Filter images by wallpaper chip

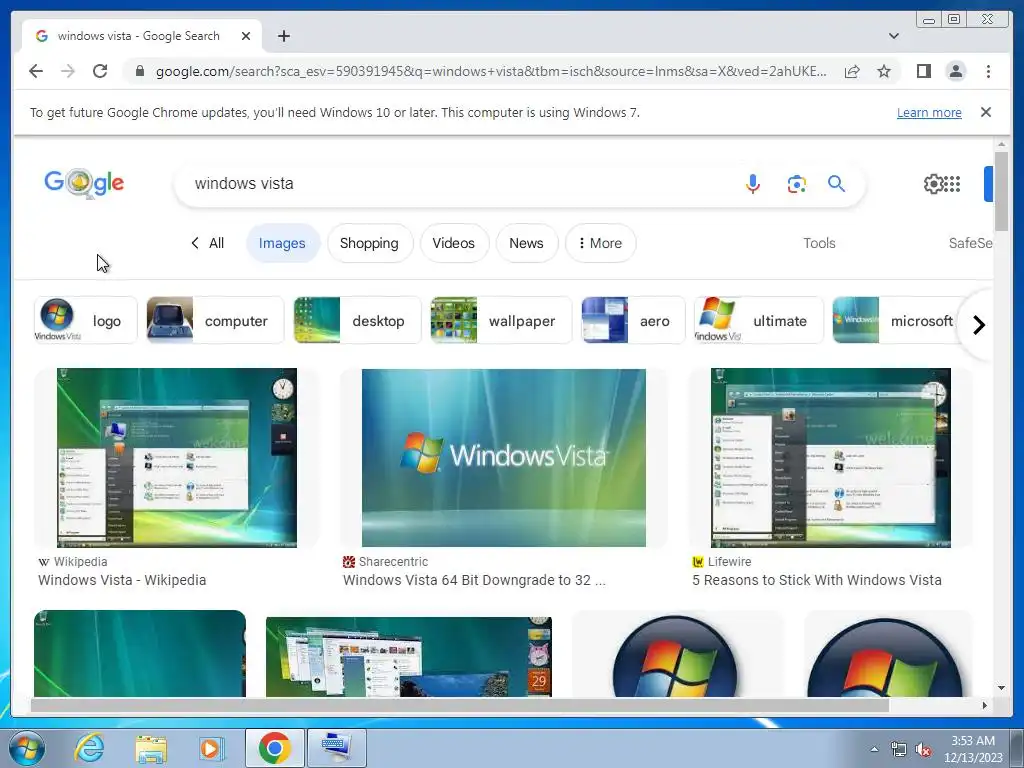coord(501,320)
